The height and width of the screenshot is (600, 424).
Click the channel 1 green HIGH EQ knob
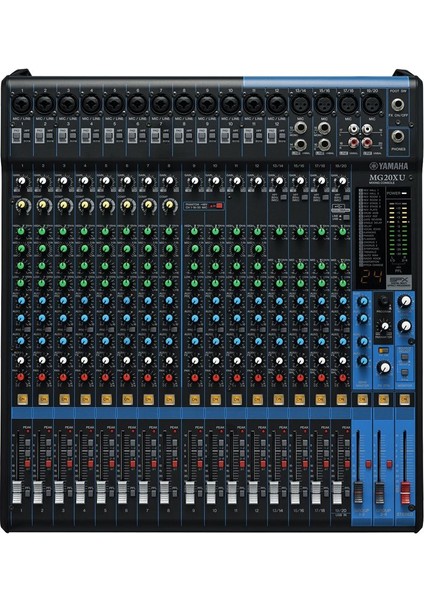(21, 232)
